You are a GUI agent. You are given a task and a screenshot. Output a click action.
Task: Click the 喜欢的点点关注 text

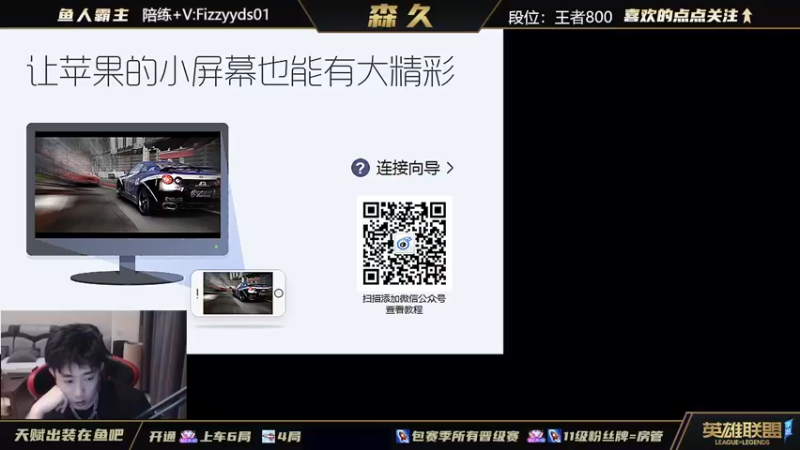681,16
